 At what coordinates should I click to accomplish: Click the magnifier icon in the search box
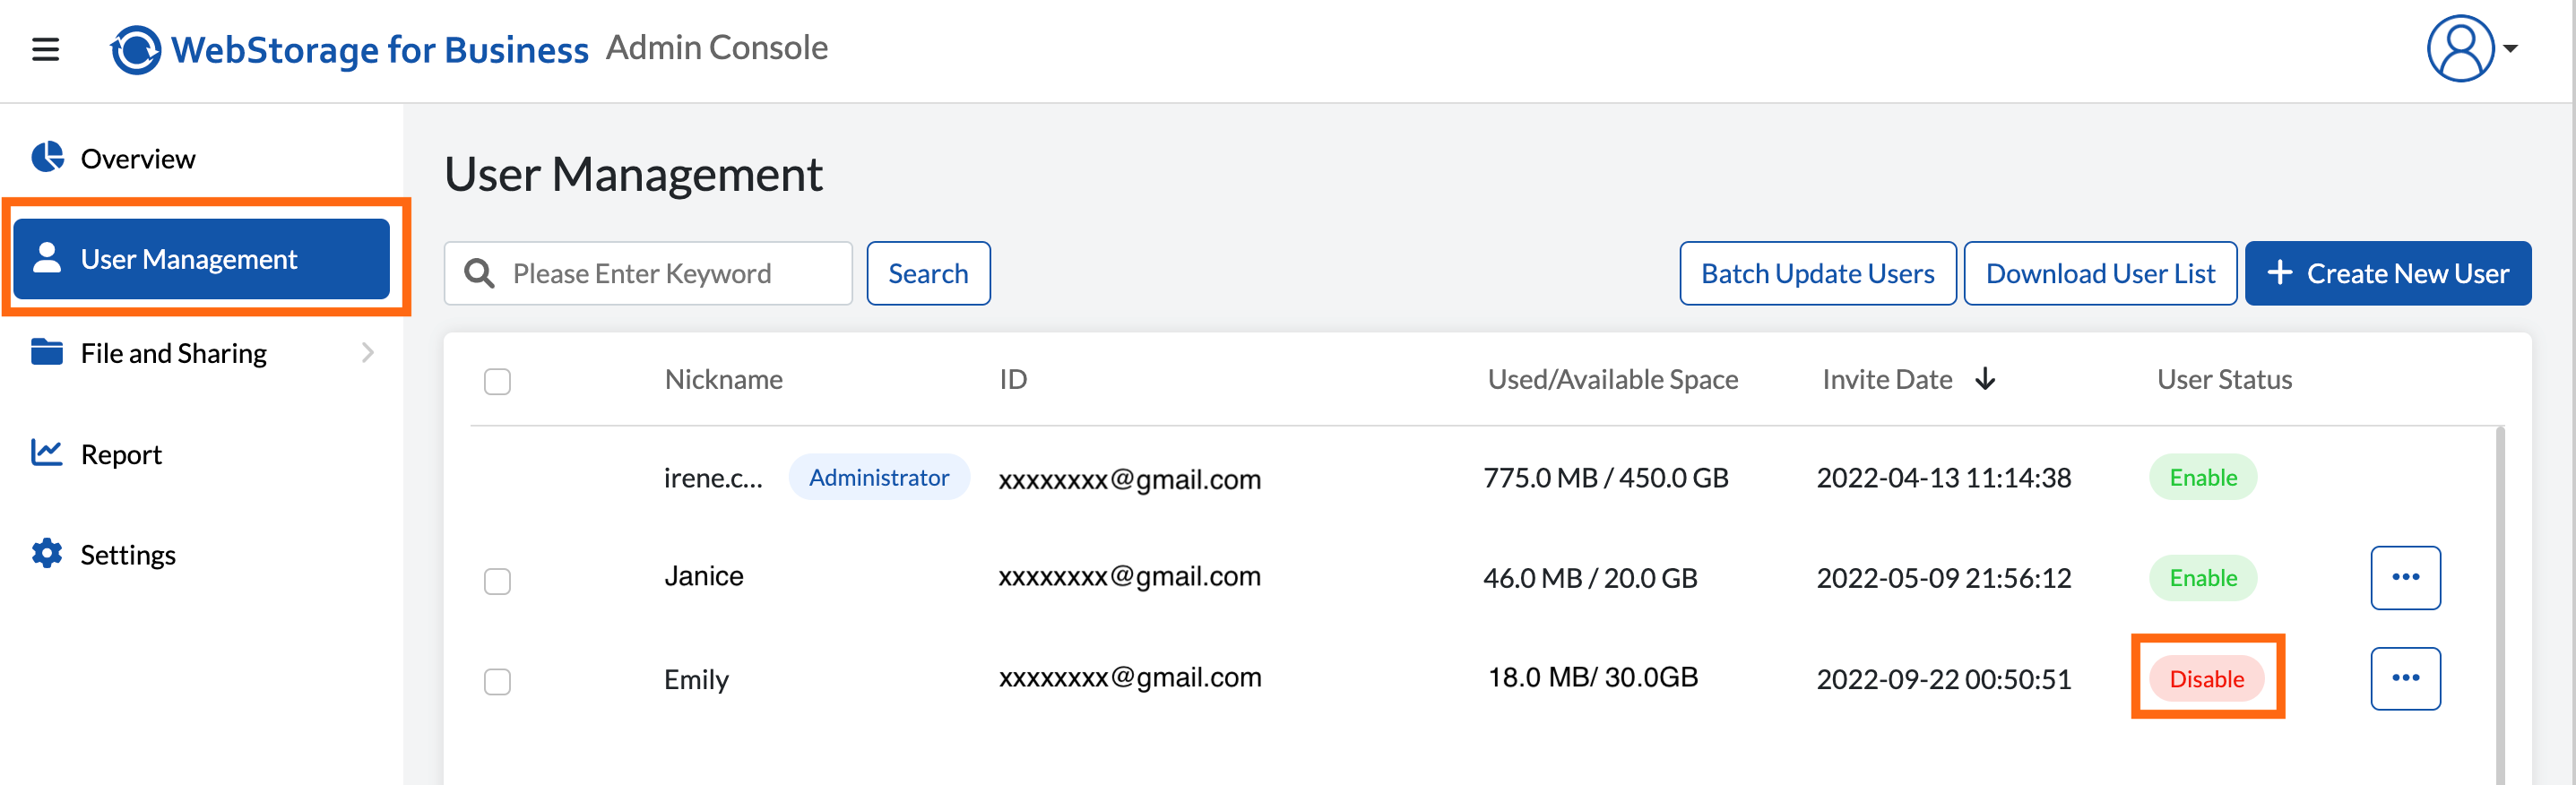click(x=480, y=273)
